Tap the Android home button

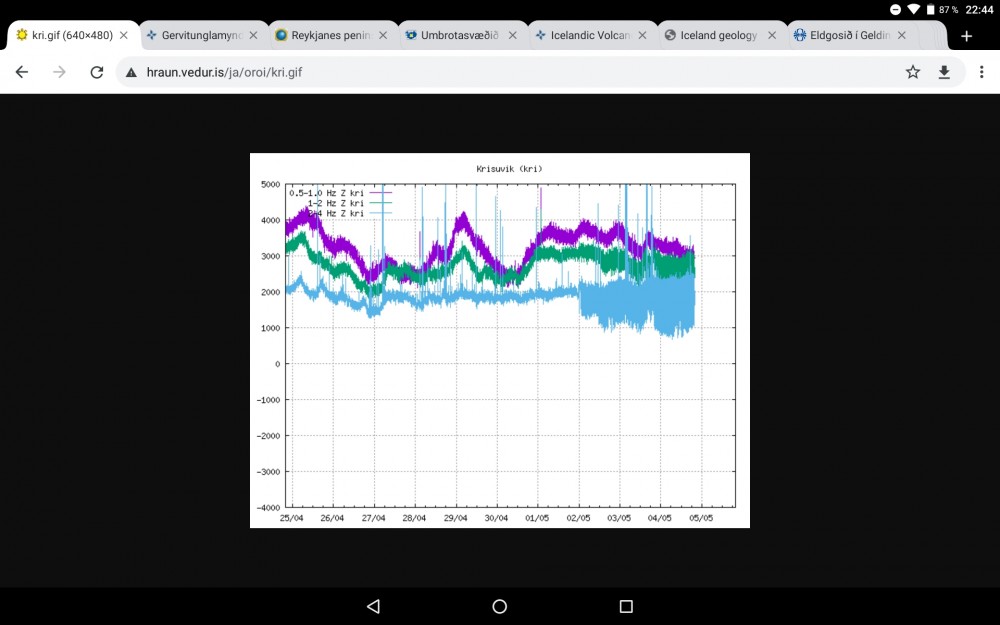pos(499,606)
